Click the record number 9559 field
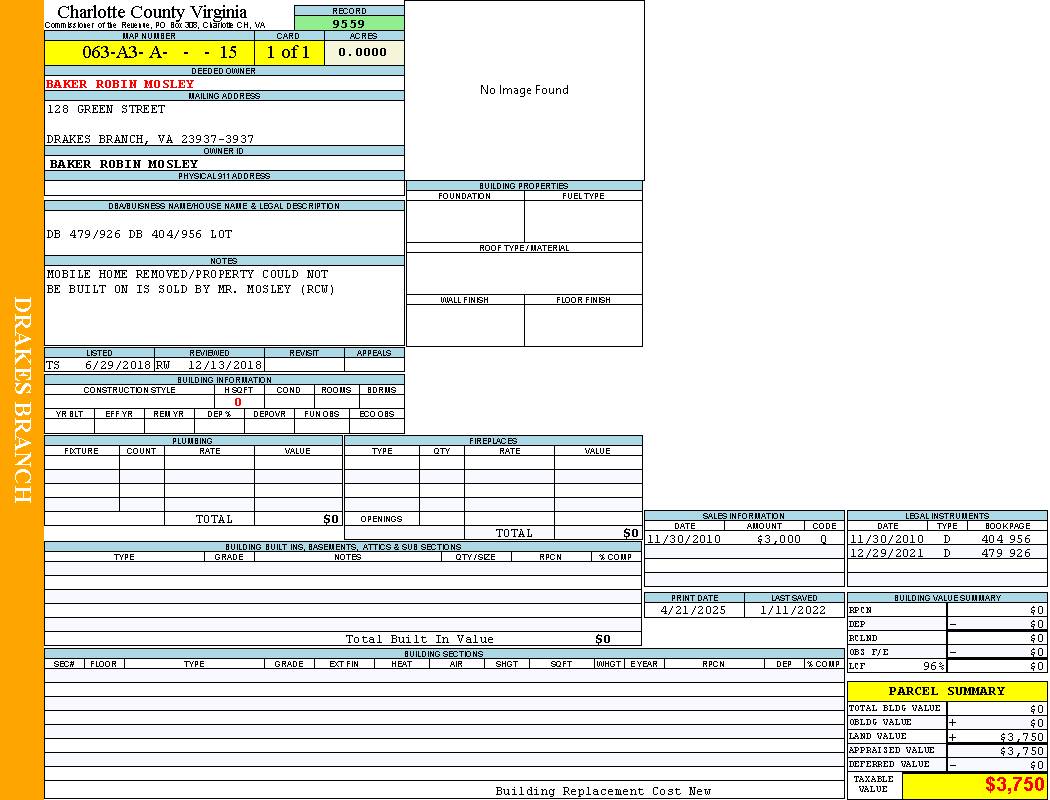 point(348,23)
